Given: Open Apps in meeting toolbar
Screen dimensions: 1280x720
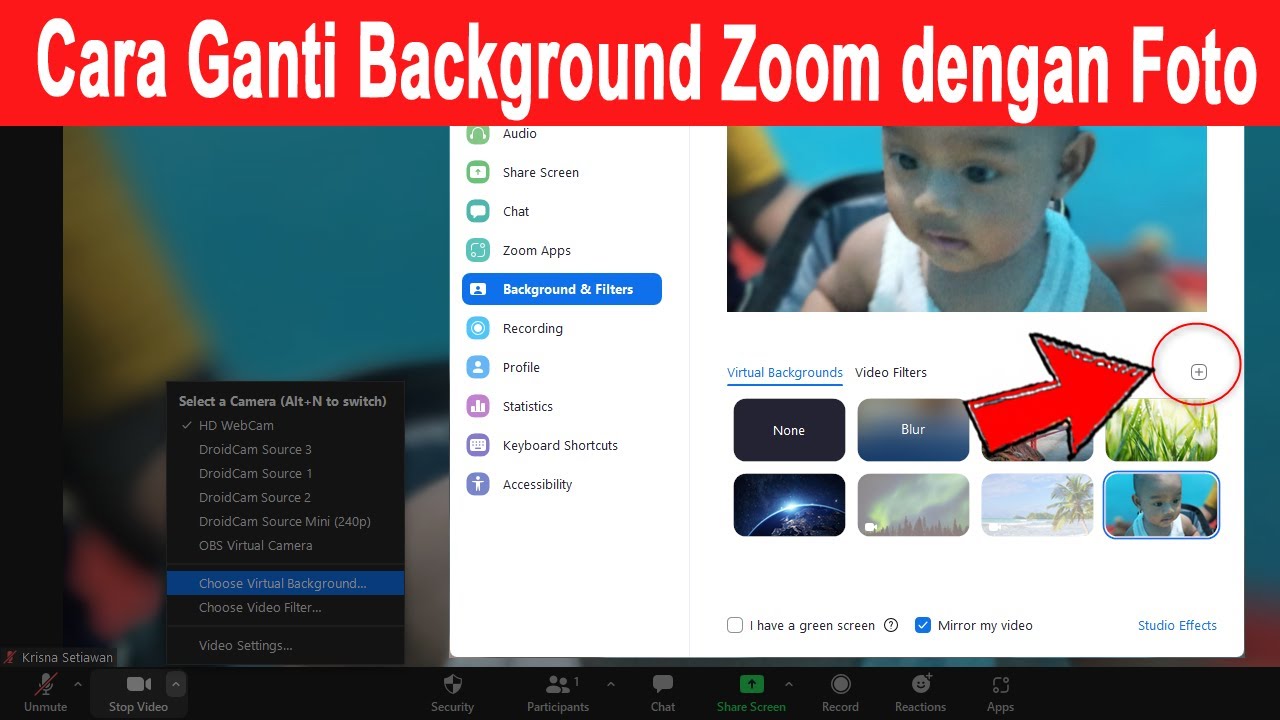Looking at the screenshot, I should [1000, 692].
